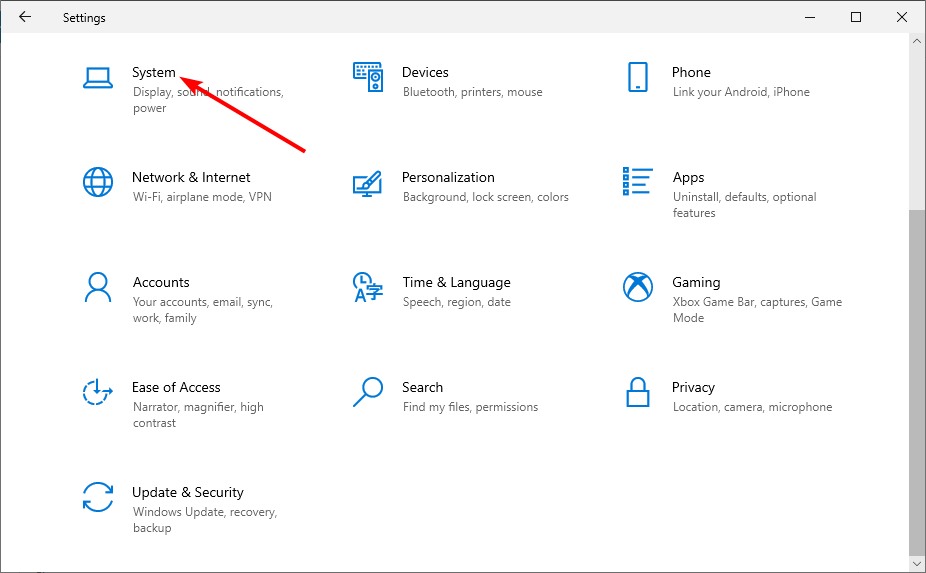Click the vertical scrollbar thumb
The image size is (926, 573).
coord(917,380)
